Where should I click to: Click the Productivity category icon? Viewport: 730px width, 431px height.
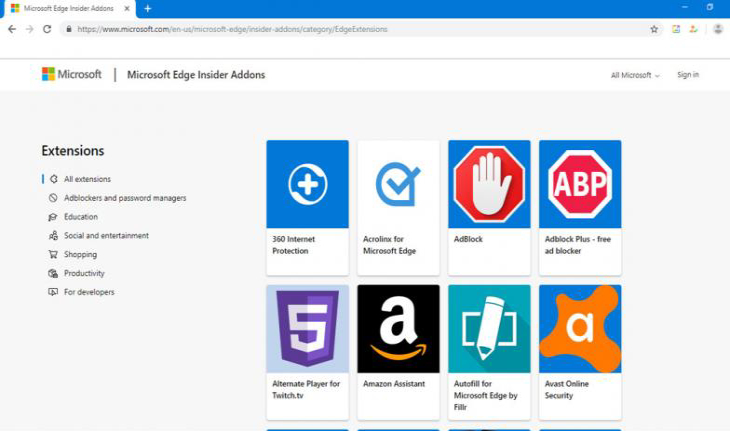coord(53,273)
